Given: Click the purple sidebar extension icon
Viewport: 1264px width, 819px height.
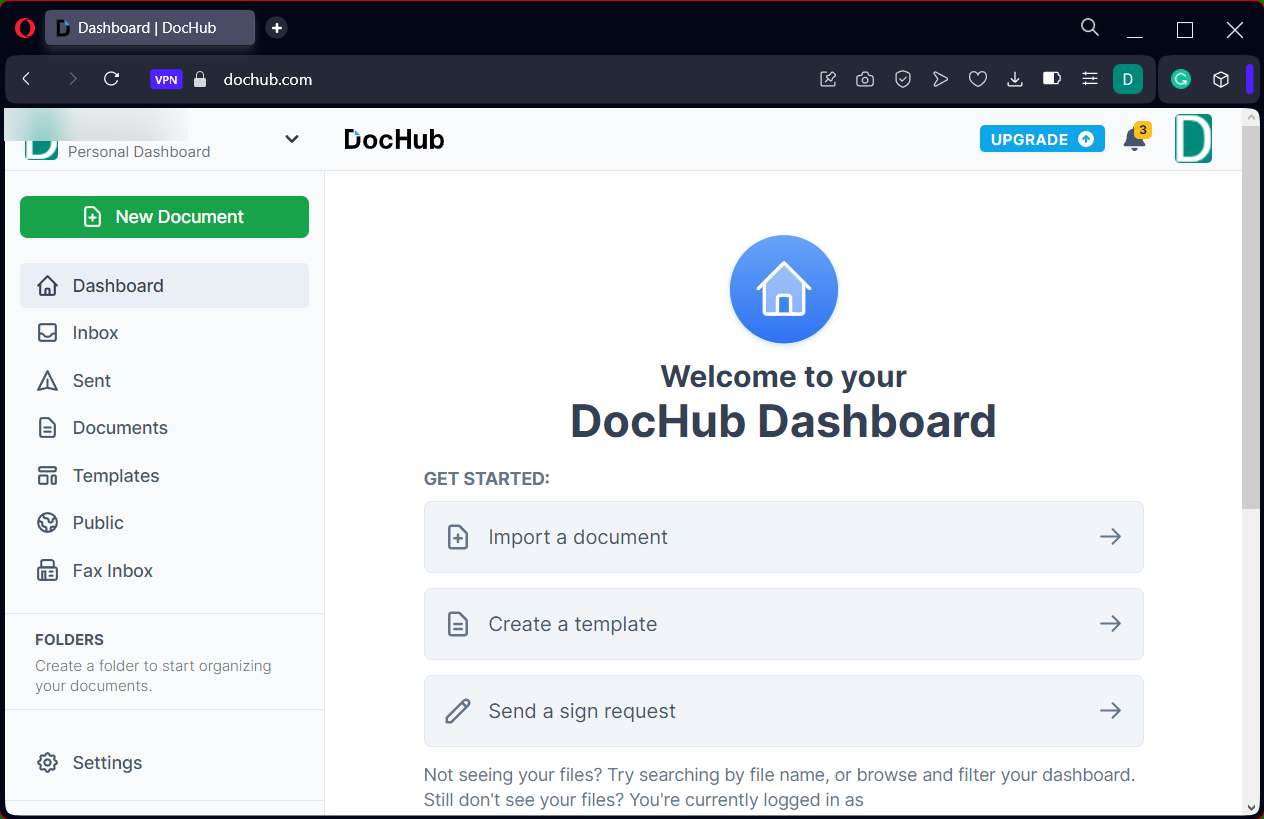Looking at the screenshot, I should 1249,79.
